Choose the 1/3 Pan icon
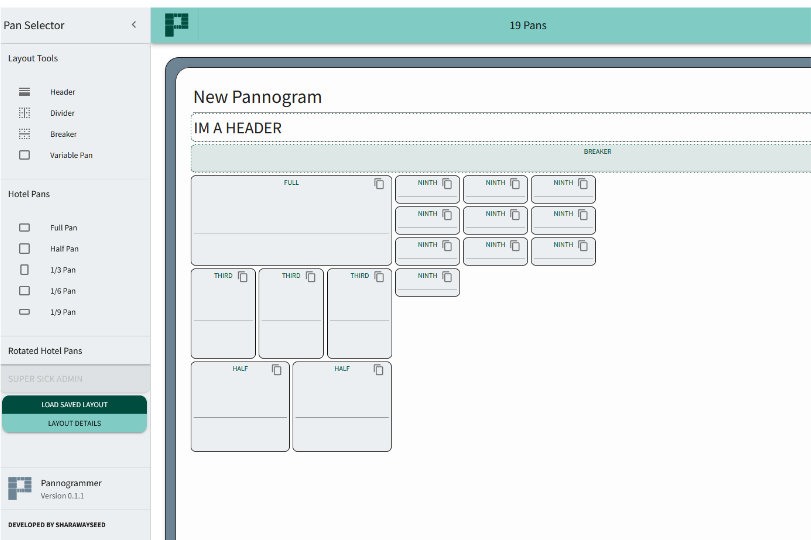Image resolution: width=811 pixels, height=540 pixels. (25, 270)
